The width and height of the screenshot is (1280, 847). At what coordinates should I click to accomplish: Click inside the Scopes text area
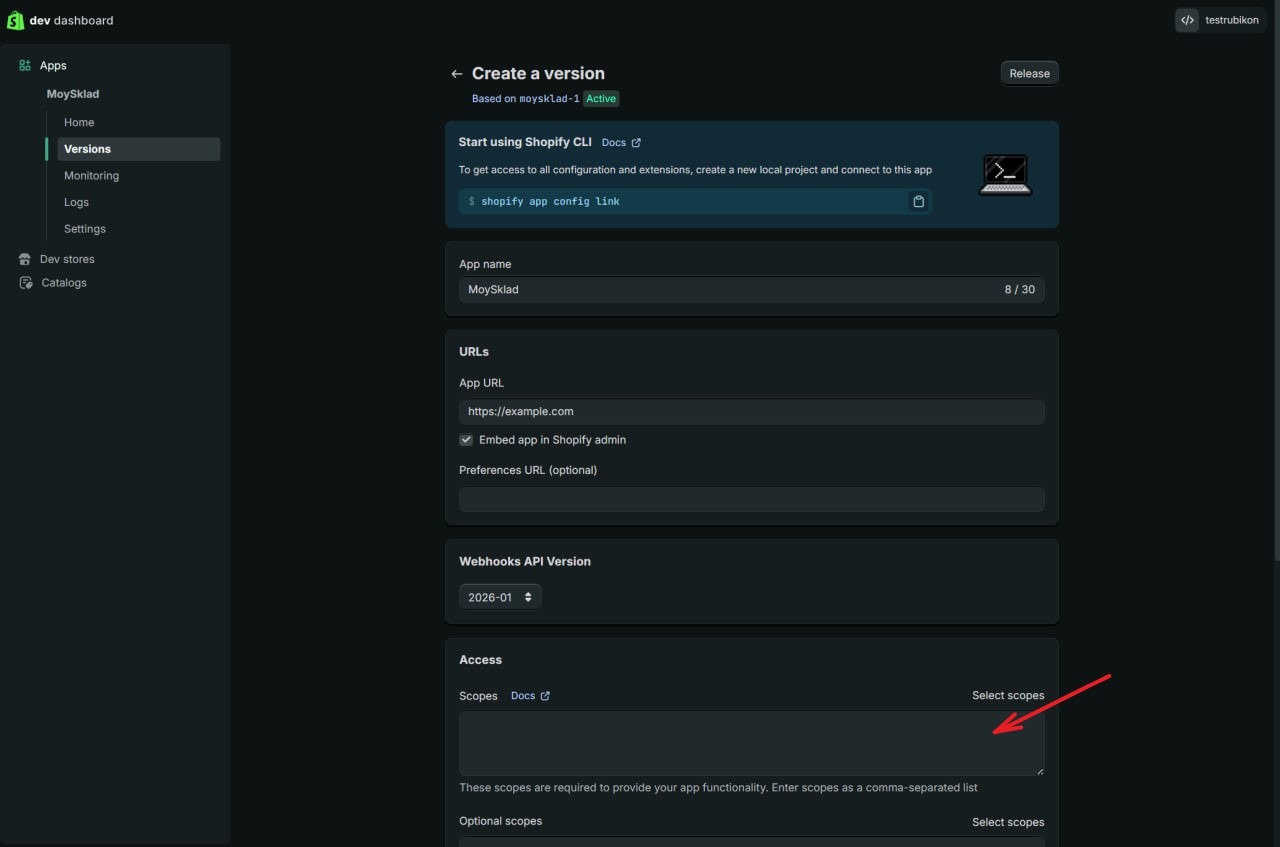(751, 743)
